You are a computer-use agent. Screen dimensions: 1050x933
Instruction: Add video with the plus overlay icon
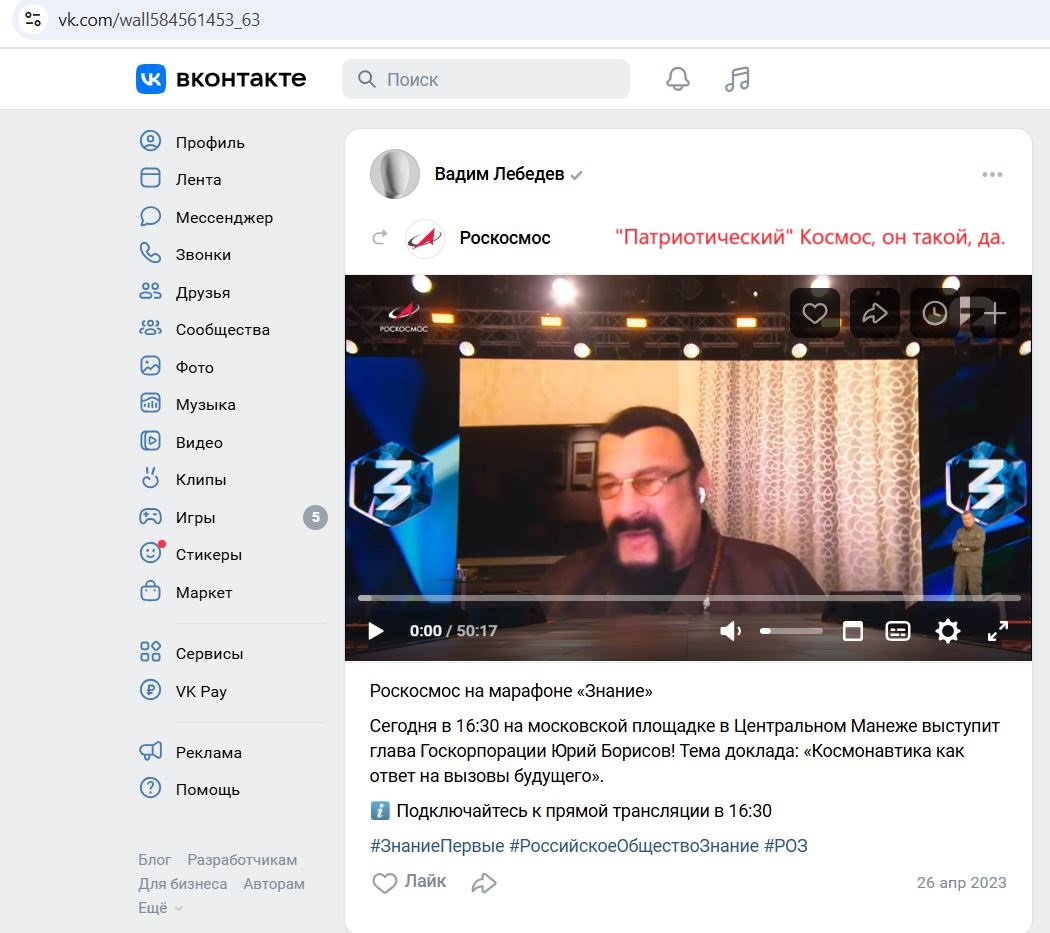coord(994,313)
